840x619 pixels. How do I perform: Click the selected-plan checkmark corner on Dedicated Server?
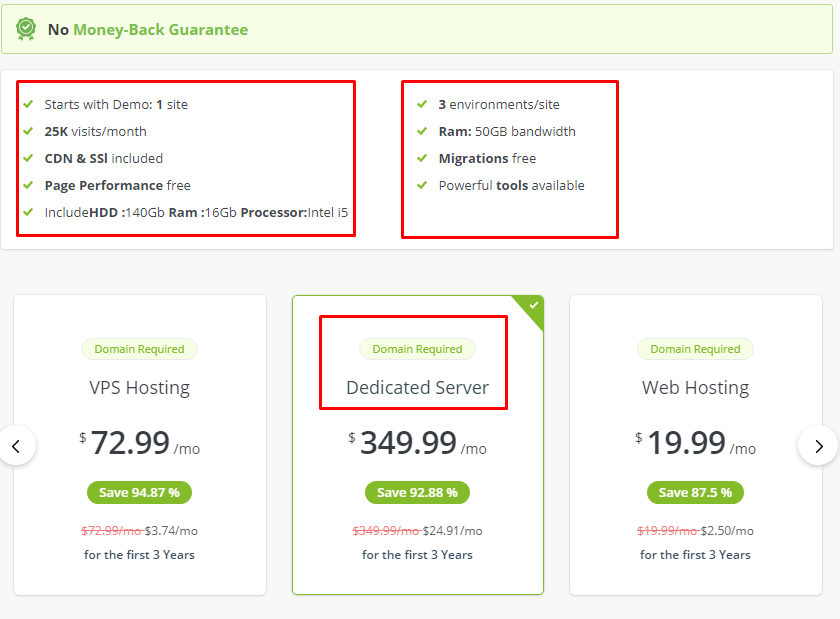(x=533, y=305)
